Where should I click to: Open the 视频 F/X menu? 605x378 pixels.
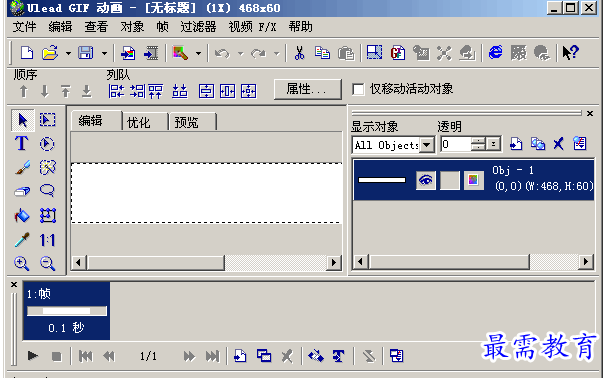pos(252,27)
